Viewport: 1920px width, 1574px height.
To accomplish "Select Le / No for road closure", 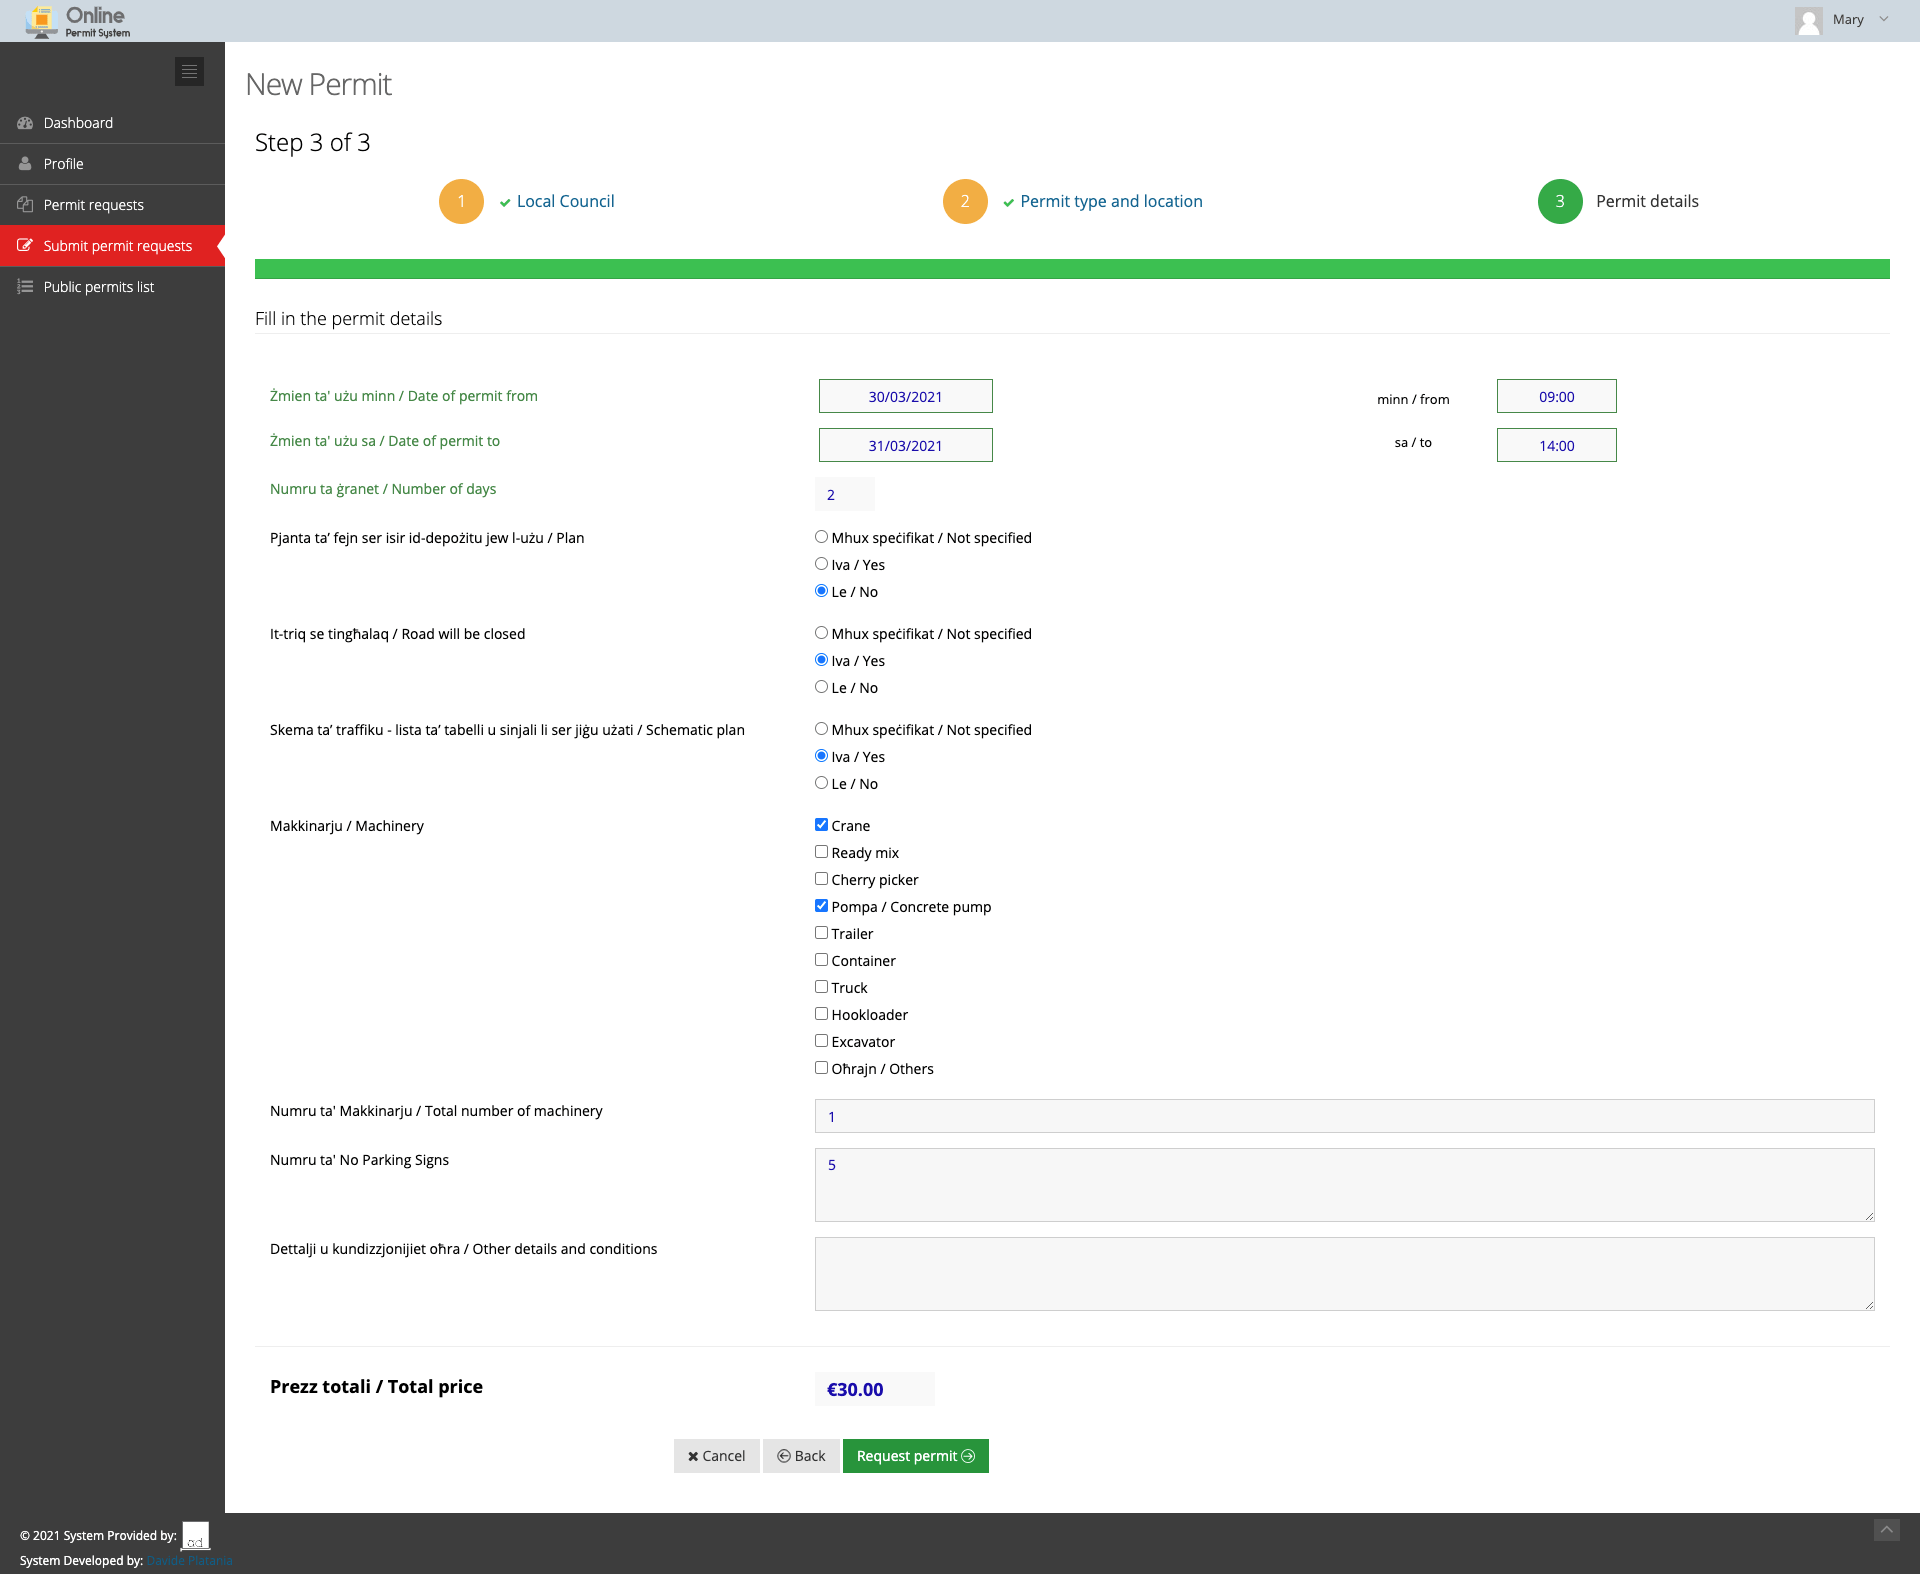I will 821,686.
